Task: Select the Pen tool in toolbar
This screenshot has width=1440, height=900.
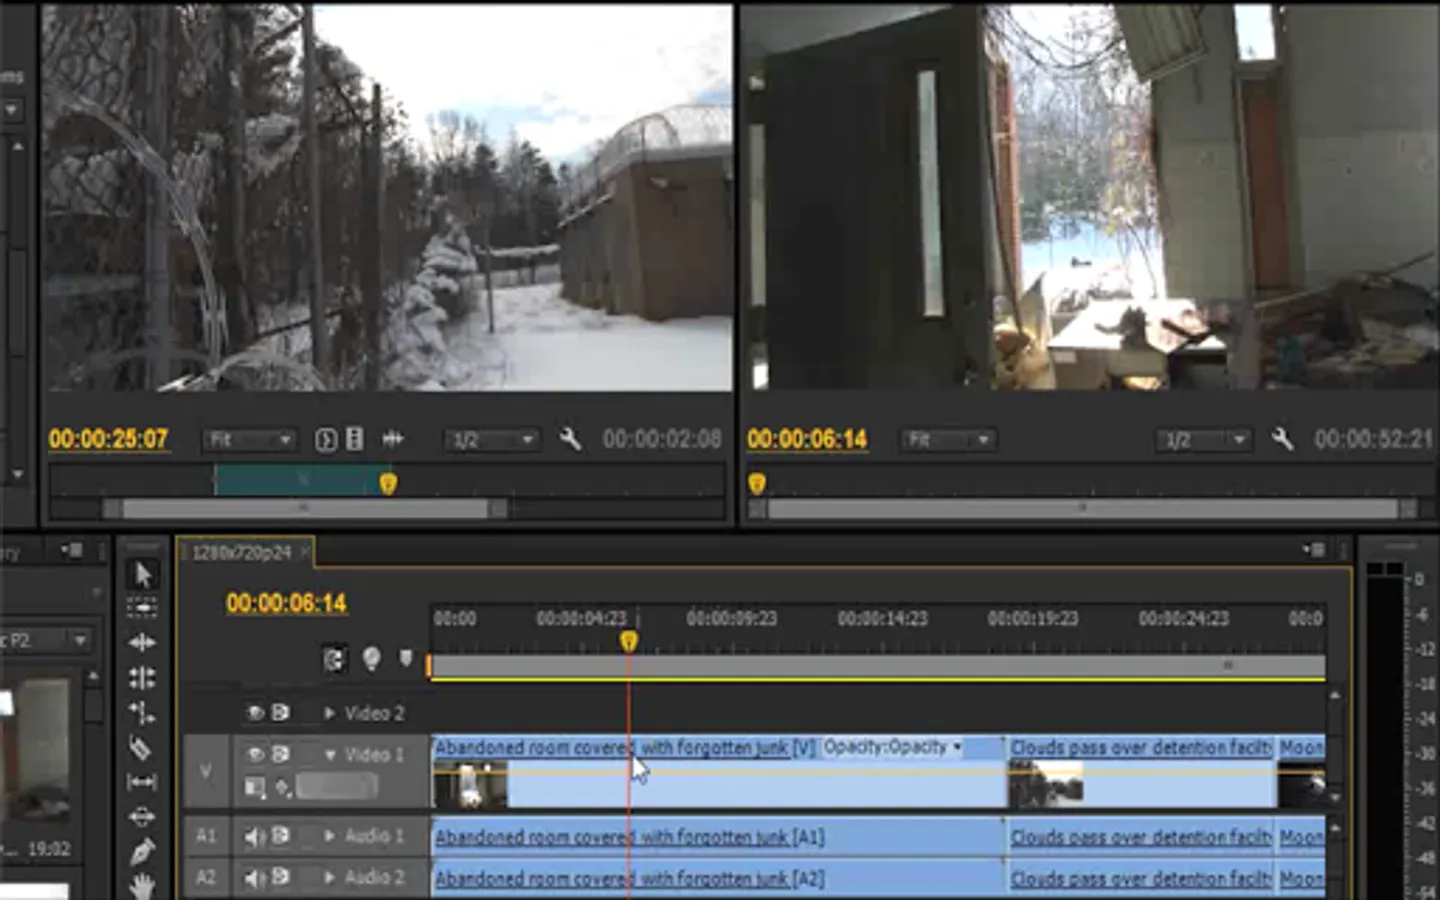Action: [142, 851]
